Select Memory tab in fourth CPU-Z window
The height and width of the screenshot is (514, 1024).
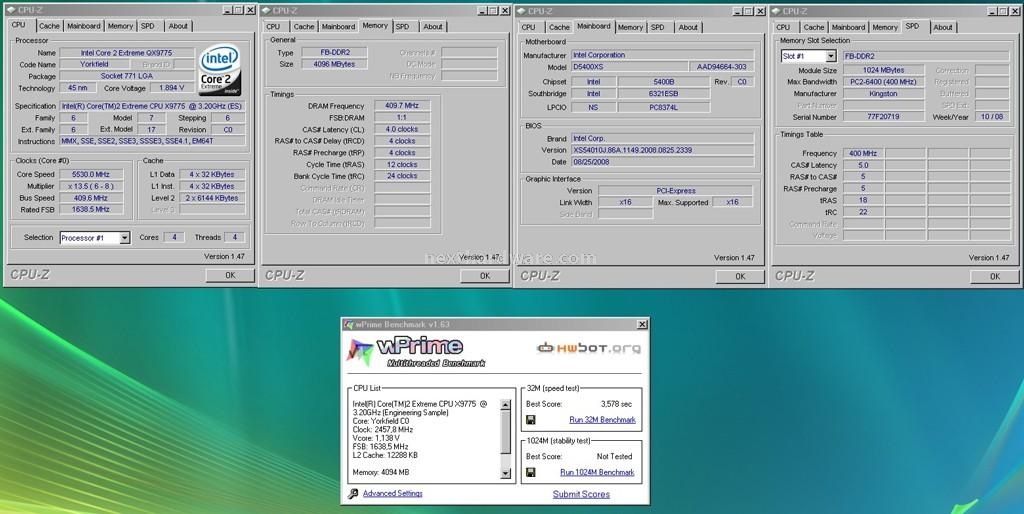click(885, 27)
